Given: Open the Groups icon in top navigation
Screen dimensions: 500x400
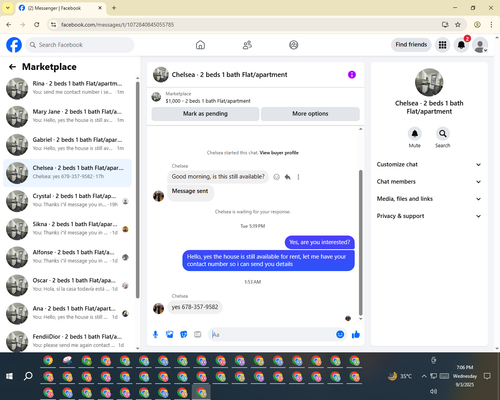Looking at the screenshot, I should (294, 45).
